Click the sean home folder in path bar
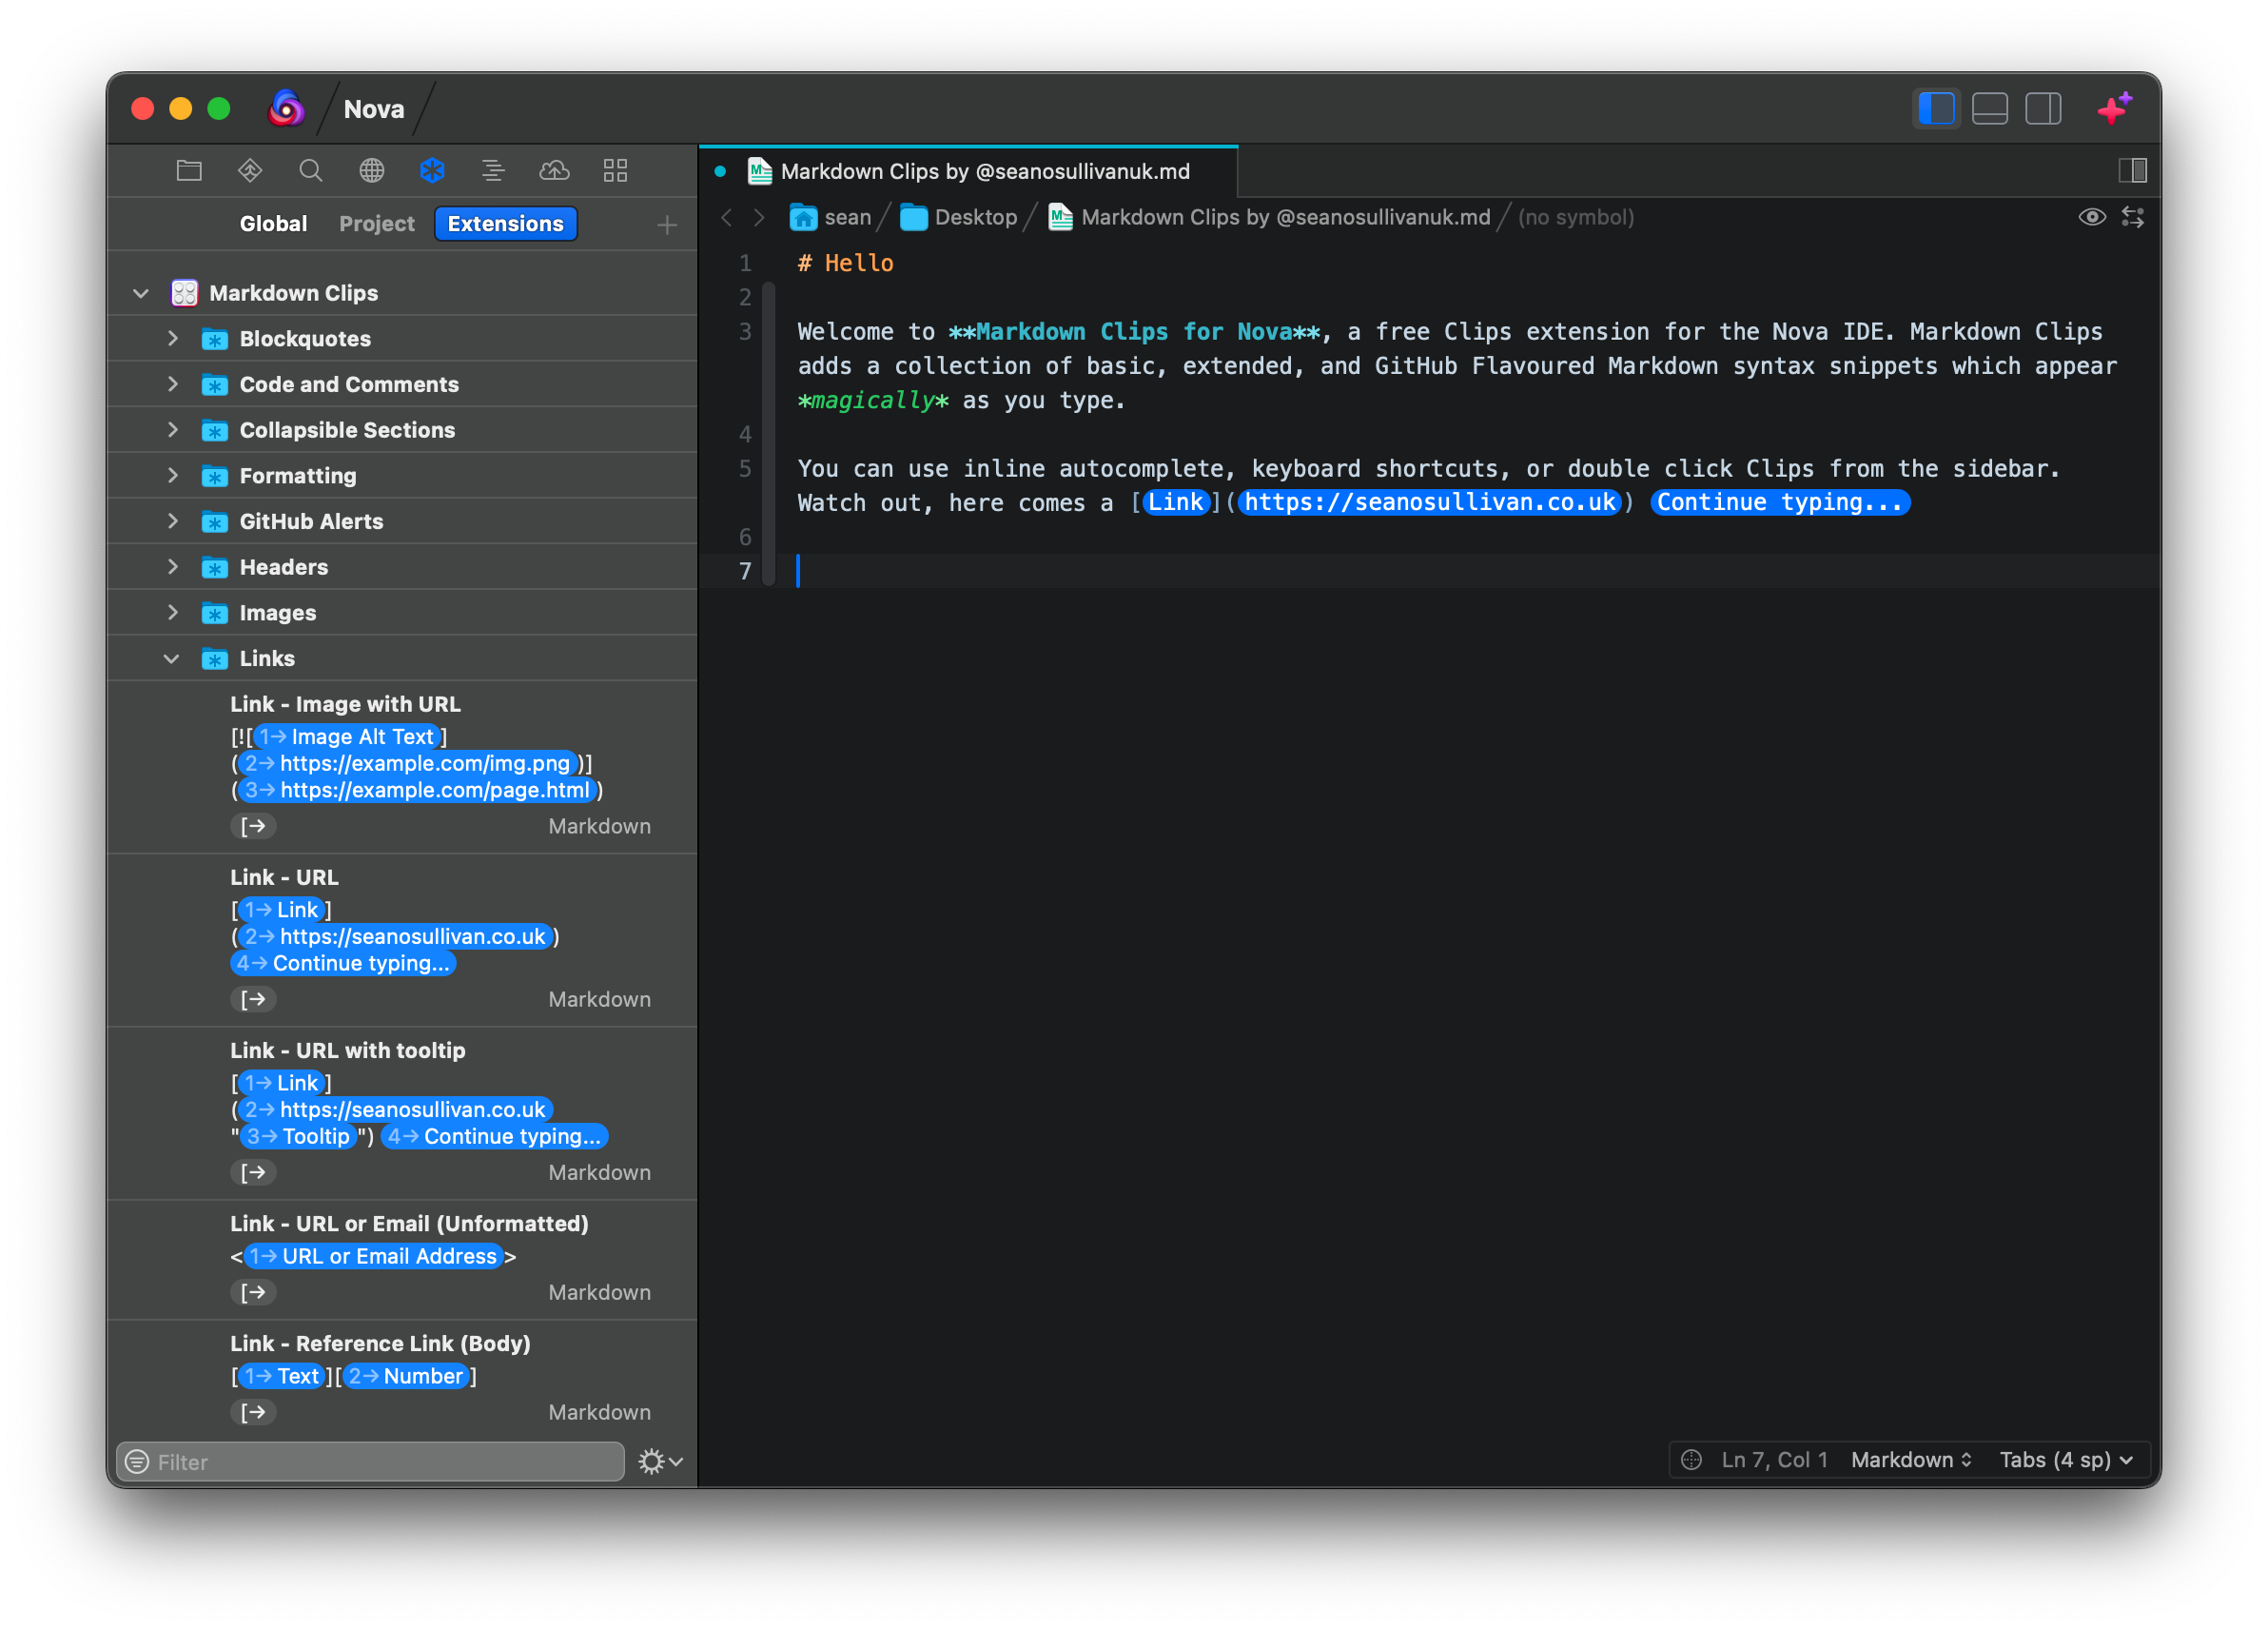 [x=830, y=217]
